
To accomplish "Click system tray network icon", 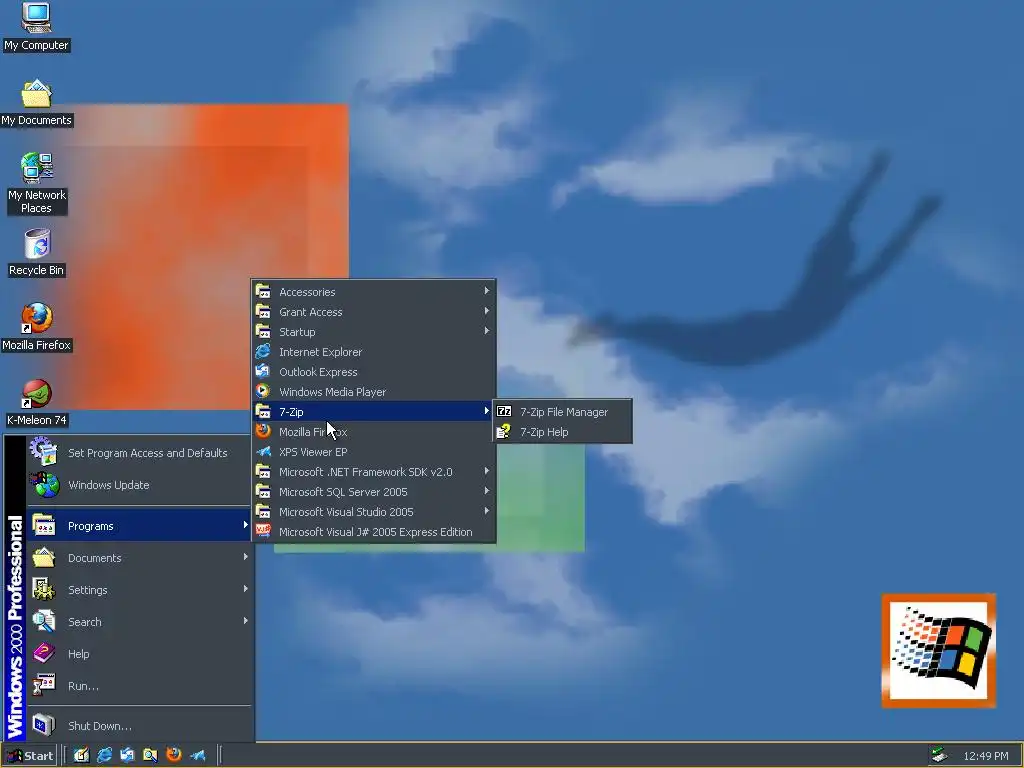I will point(939,756).
